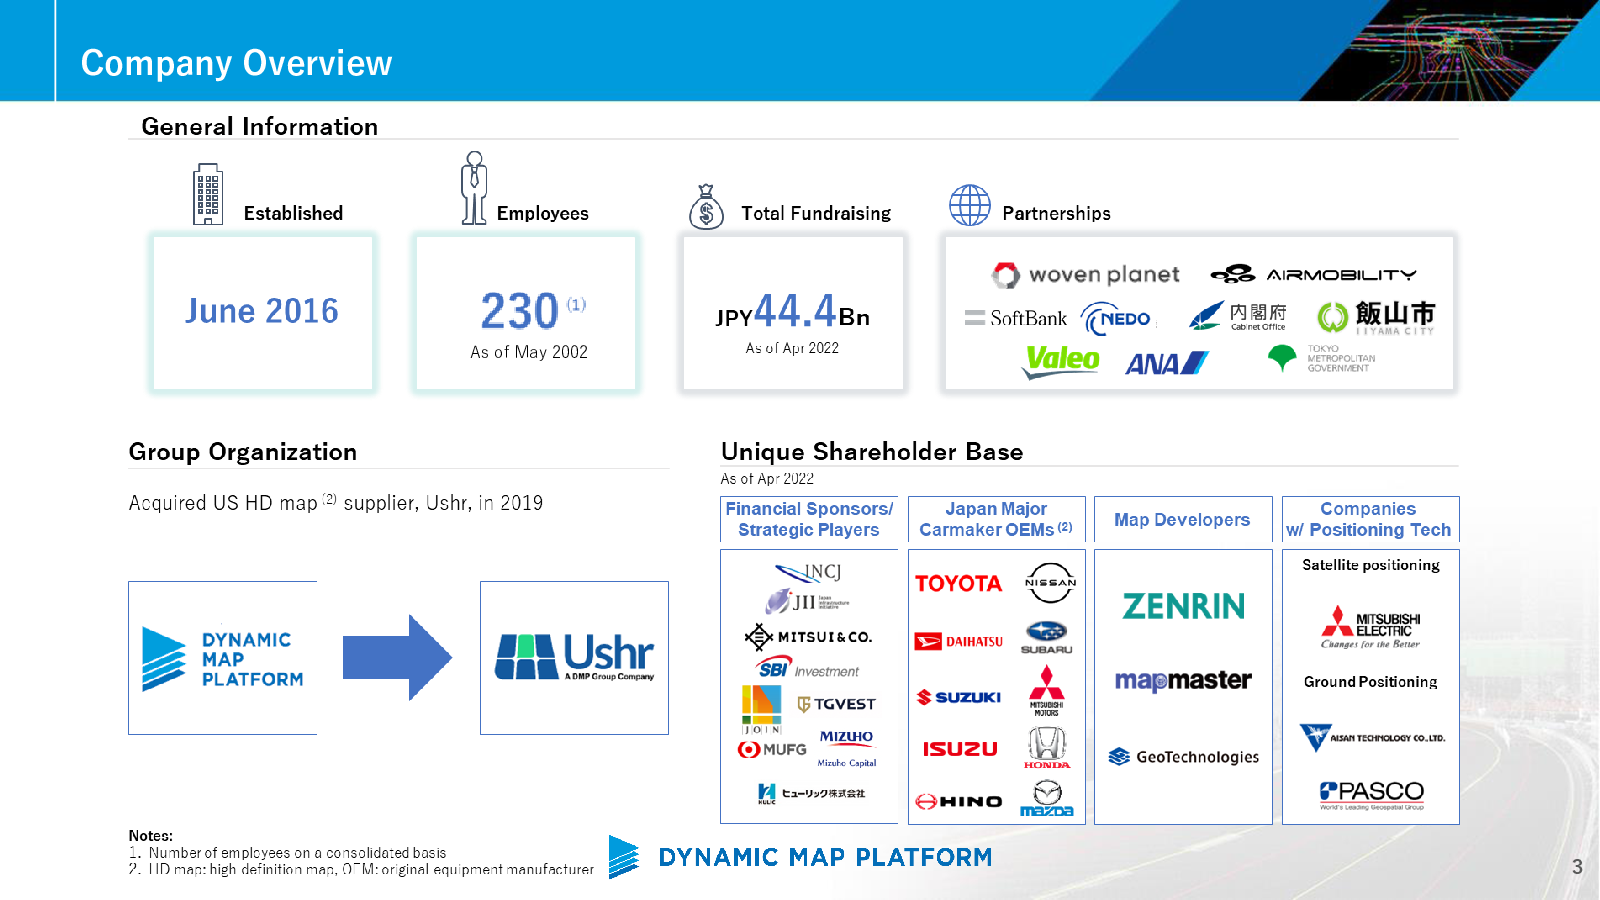
Task: Click the MUFG logo
Action: tap(772, 749)
